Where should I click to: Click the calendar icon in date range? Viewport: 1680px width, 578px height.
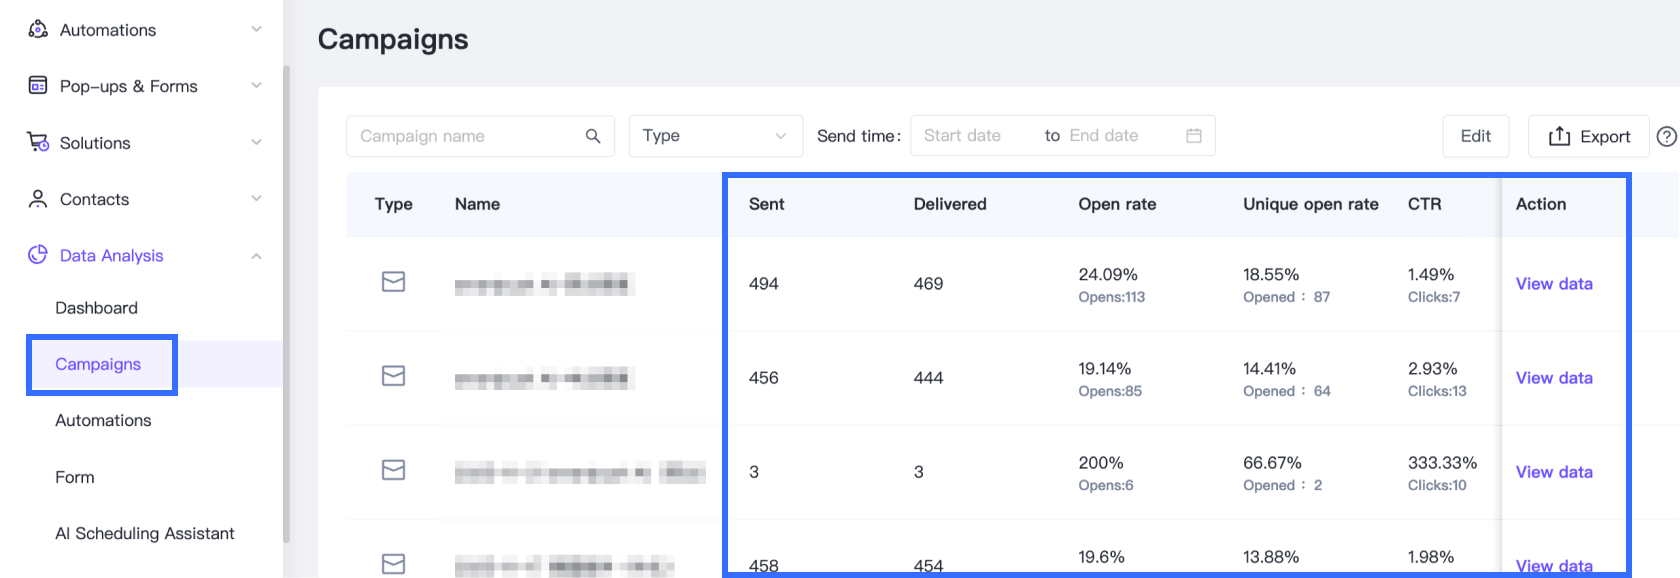(1193, 136)
